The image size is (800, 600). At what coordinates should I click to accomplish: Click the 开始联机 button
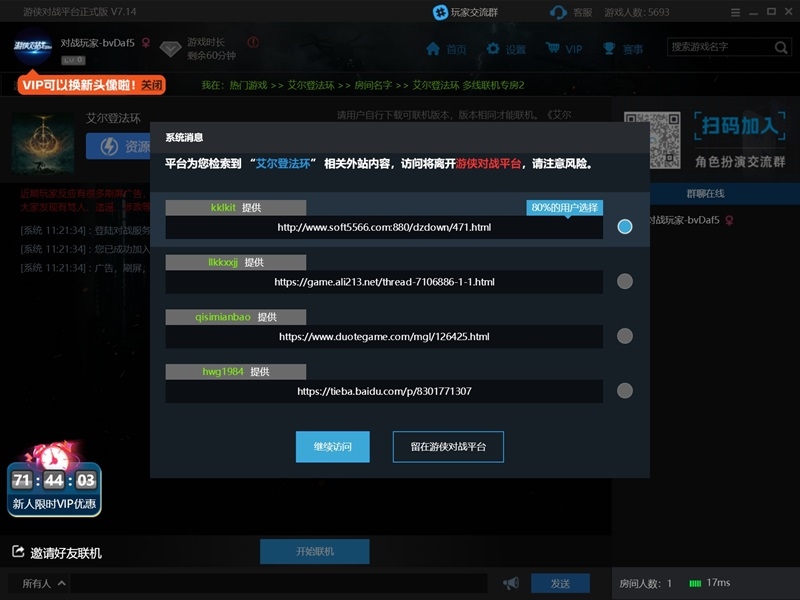[x=315, y=552]
